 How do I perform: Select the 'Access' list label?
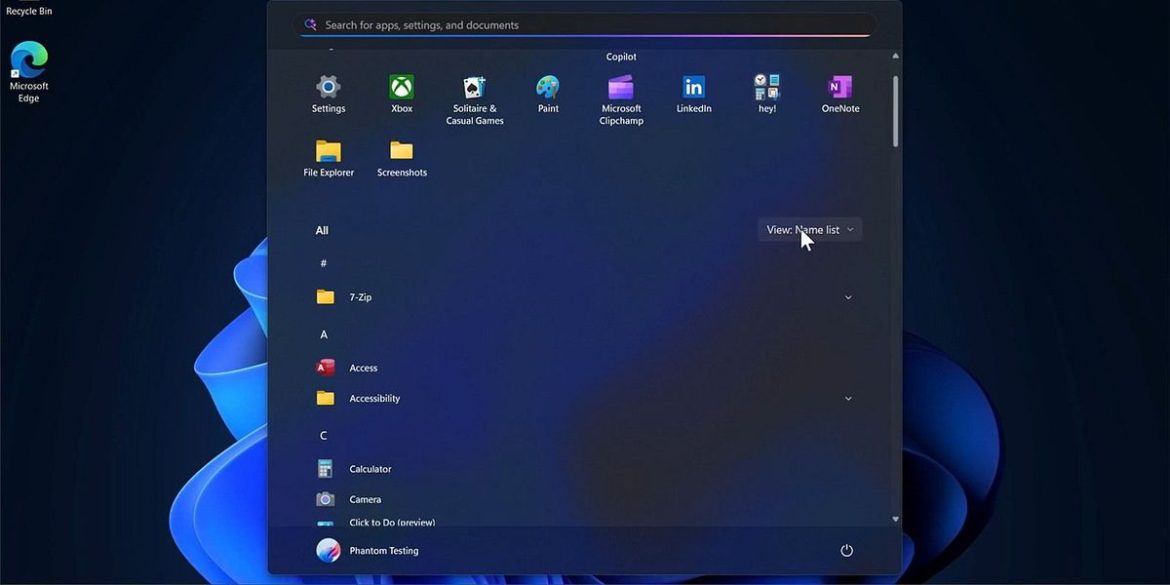363,368
